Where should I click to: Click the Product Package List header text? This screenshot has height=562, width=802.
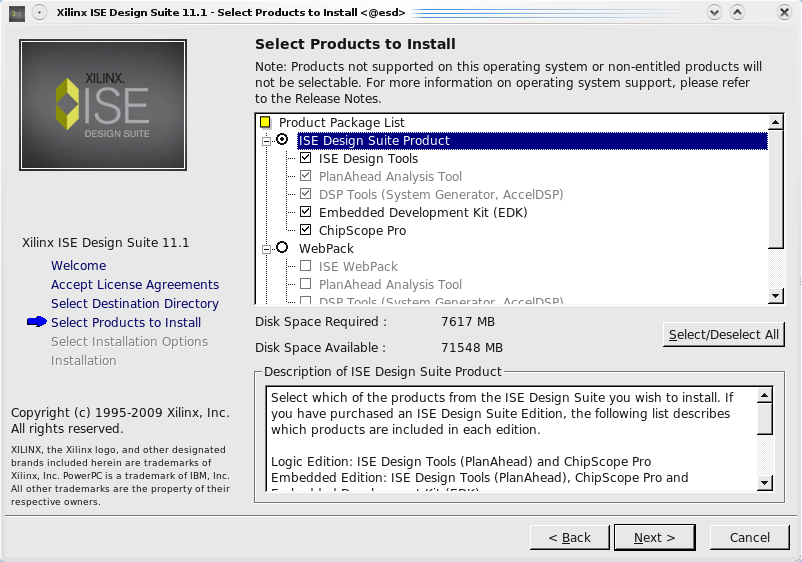point(342,123)
